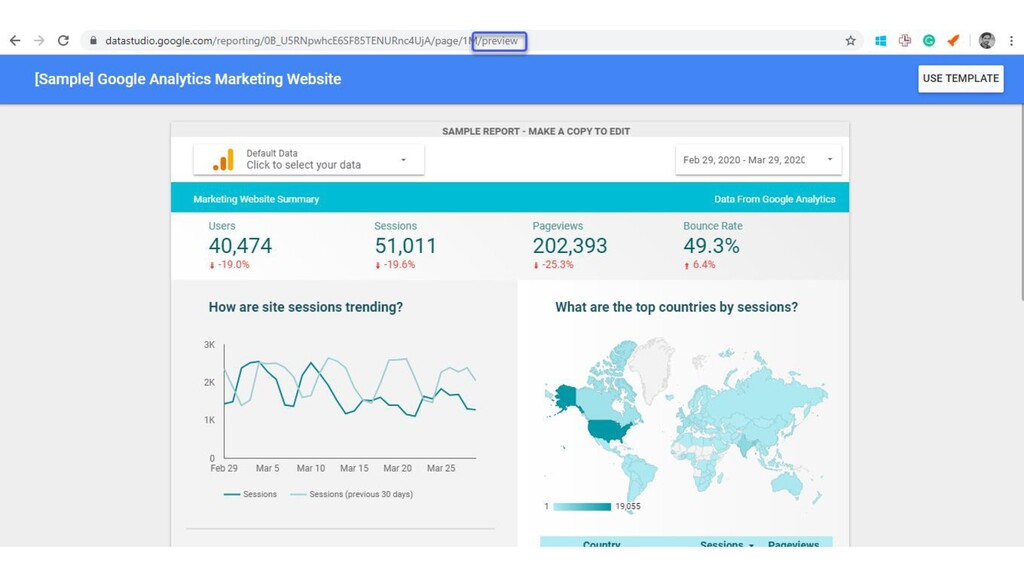This screenshot has width=1024, height=576.
Task: Open the Chrome profile avatar
Action: (987, 40)
